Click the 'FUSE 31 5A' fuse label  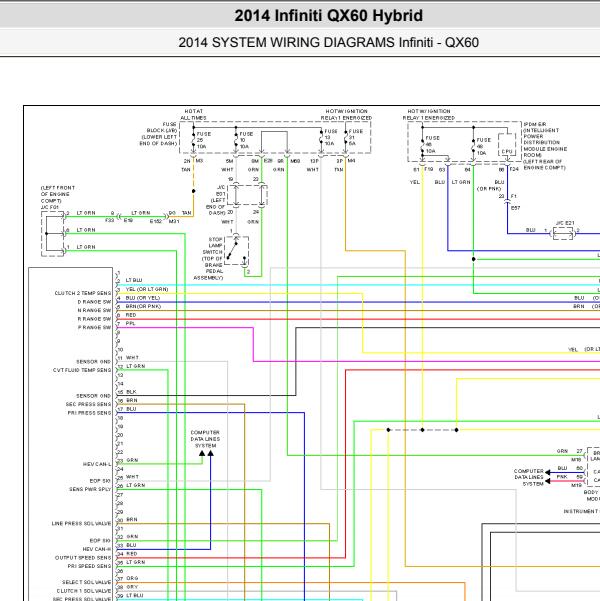tap(355, 137)
